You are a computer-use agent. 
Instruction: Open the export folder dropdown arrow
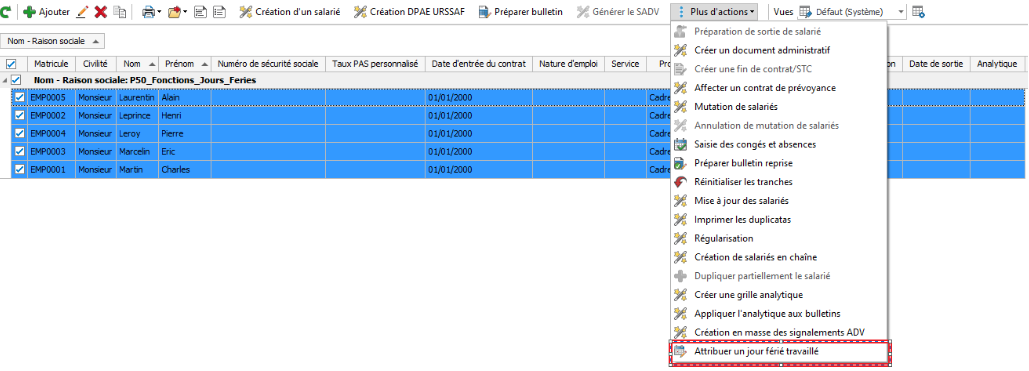[x=185, y=12]
